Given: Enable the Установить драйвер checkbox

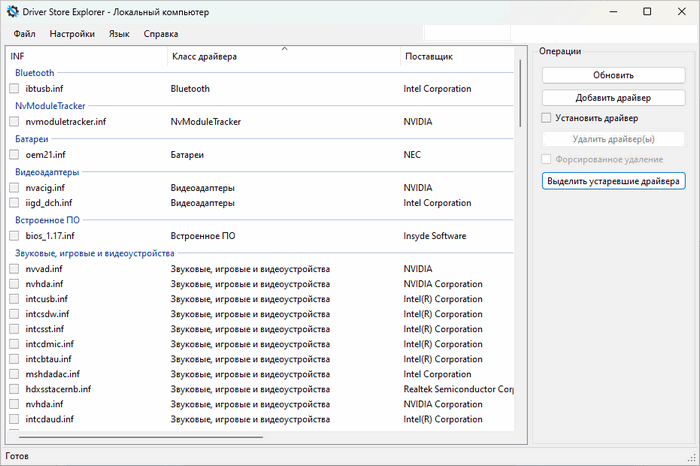Looking at the screenshot, I should point(548,118).
